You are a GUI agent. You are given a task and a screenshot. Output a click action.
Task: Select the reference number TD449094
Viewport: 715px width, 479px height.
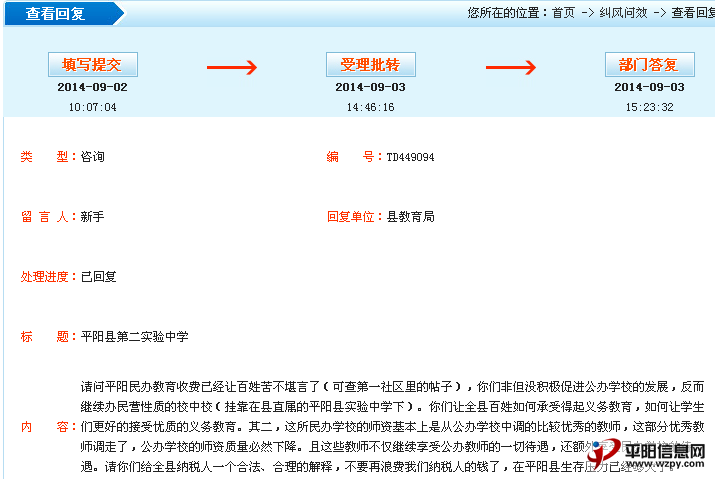410,157
